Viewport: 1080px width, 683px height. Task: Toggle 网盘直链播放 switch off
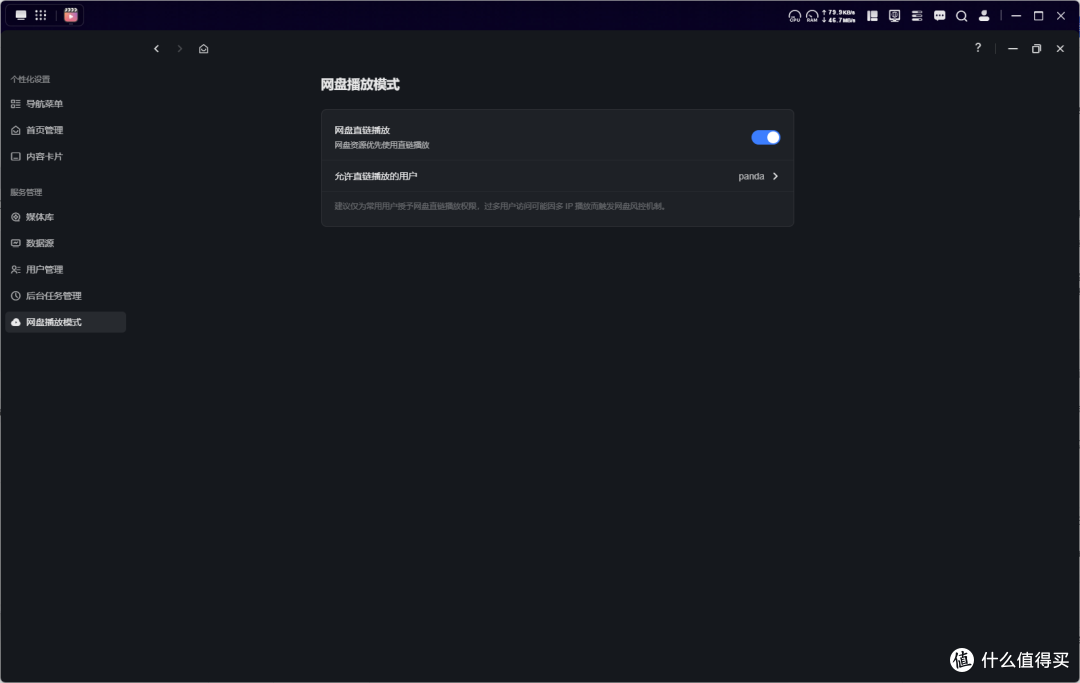pyautogui.click(x=765, y=138)
